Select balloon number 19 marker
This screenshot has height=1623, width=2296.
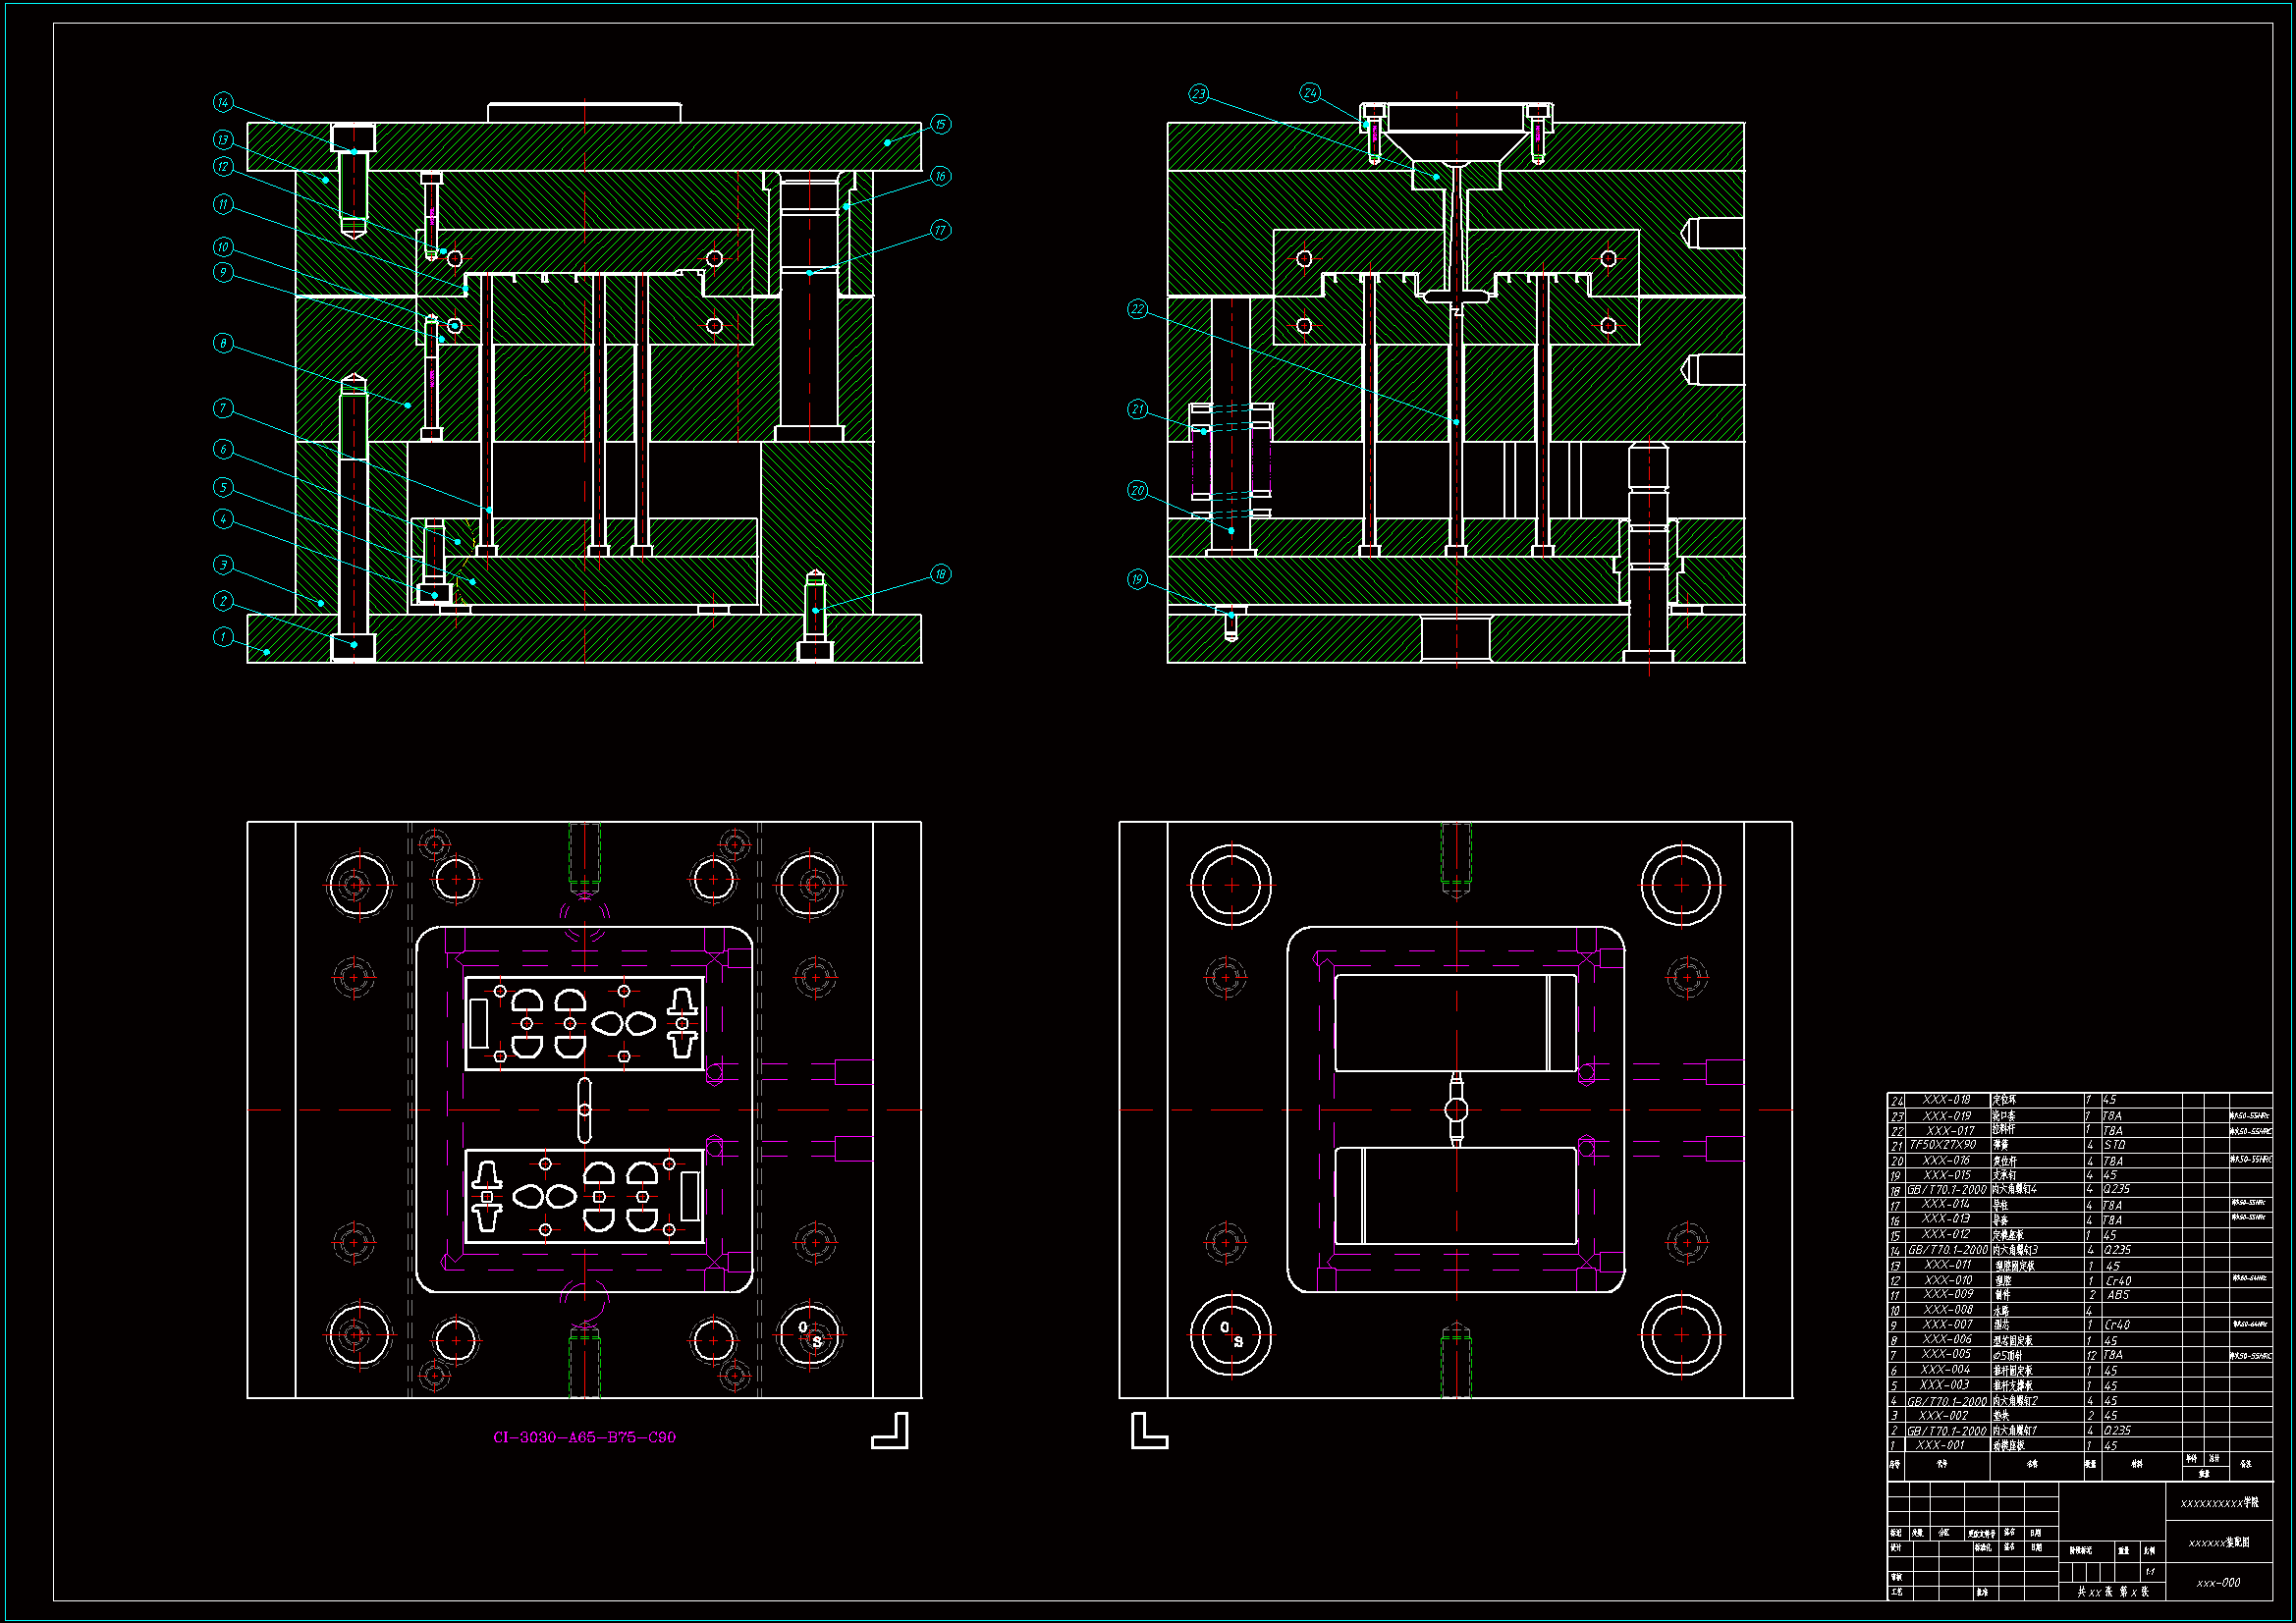1137,579
